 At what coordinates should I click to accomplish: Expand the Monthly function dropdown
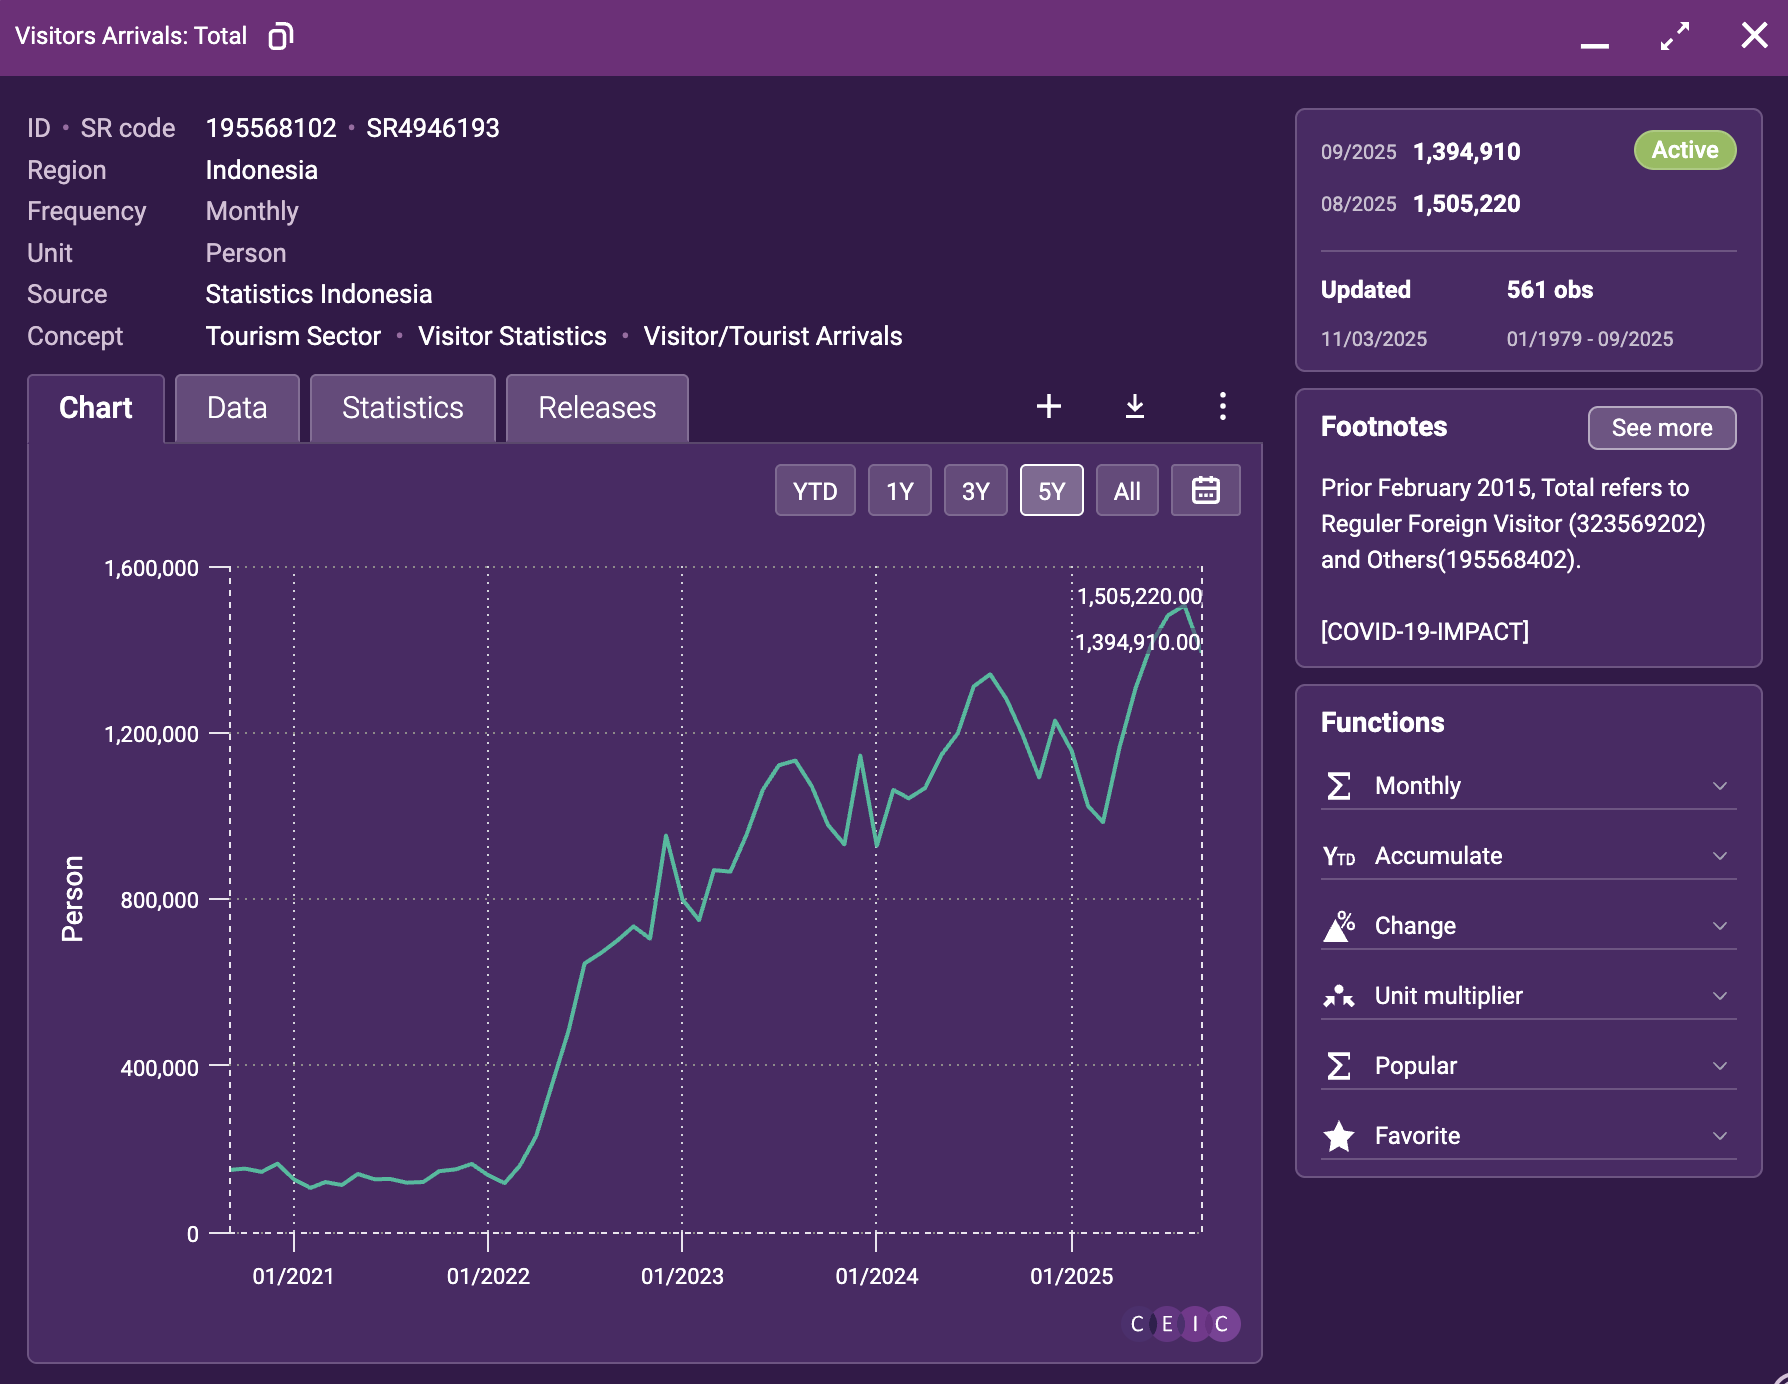pos(1719,786)
